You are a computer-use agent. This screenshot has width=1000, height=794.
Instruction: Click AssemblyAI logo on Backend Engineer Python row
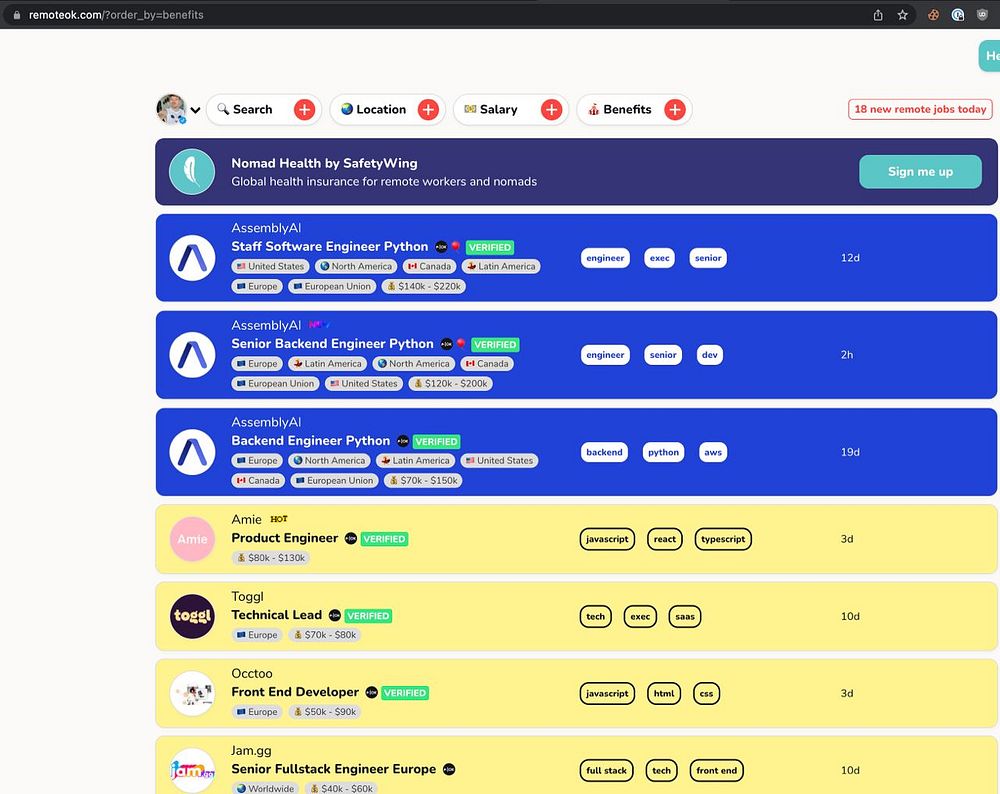[x=192, y=452]
